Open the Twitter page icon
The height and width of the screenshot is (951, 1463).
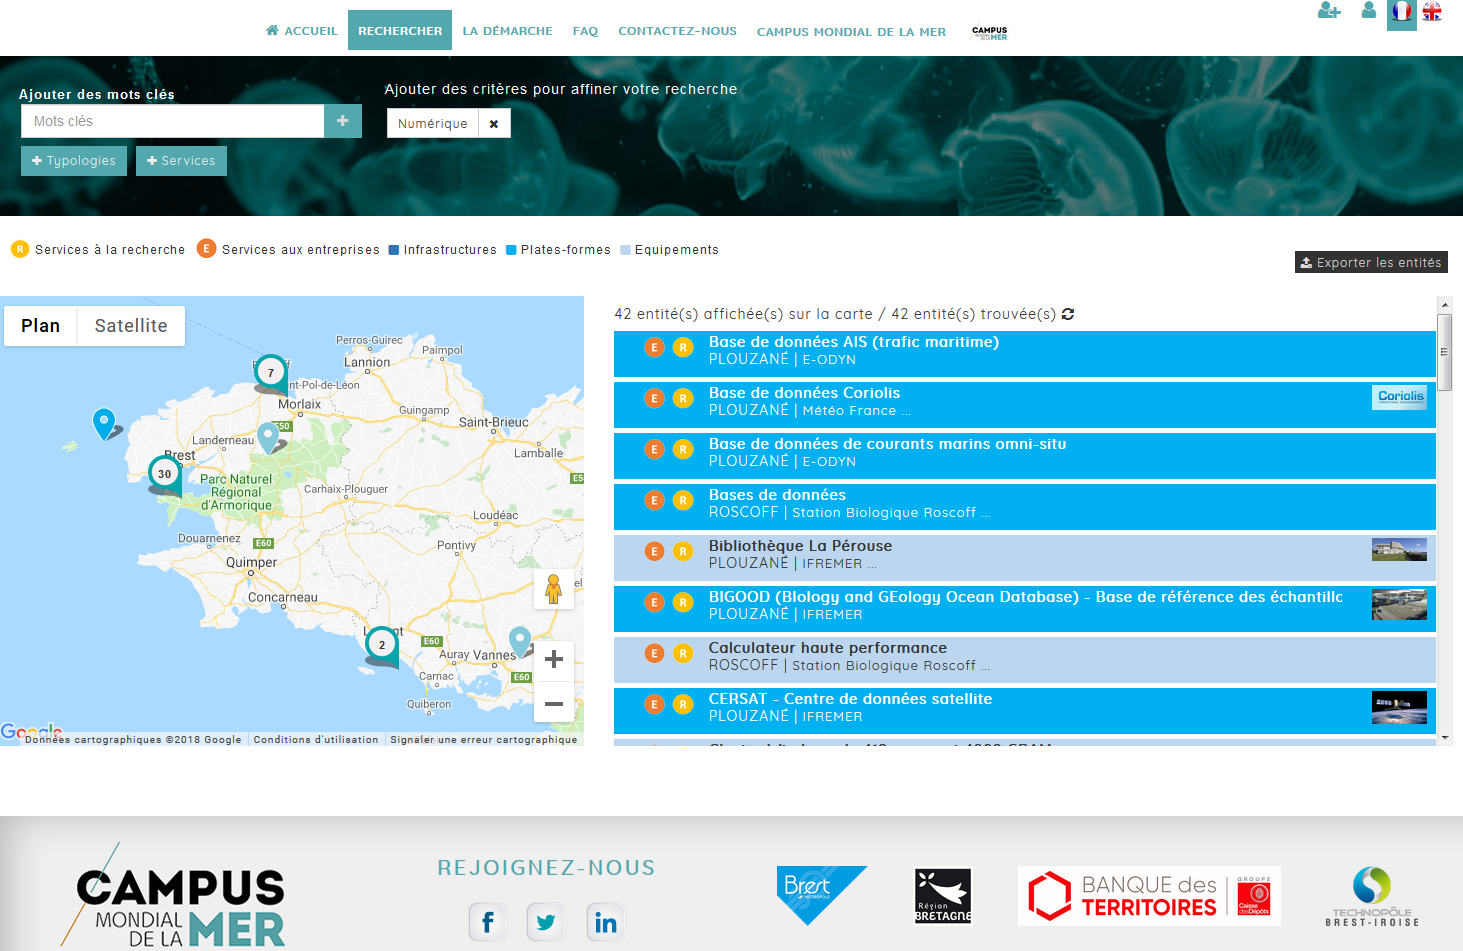546,922
